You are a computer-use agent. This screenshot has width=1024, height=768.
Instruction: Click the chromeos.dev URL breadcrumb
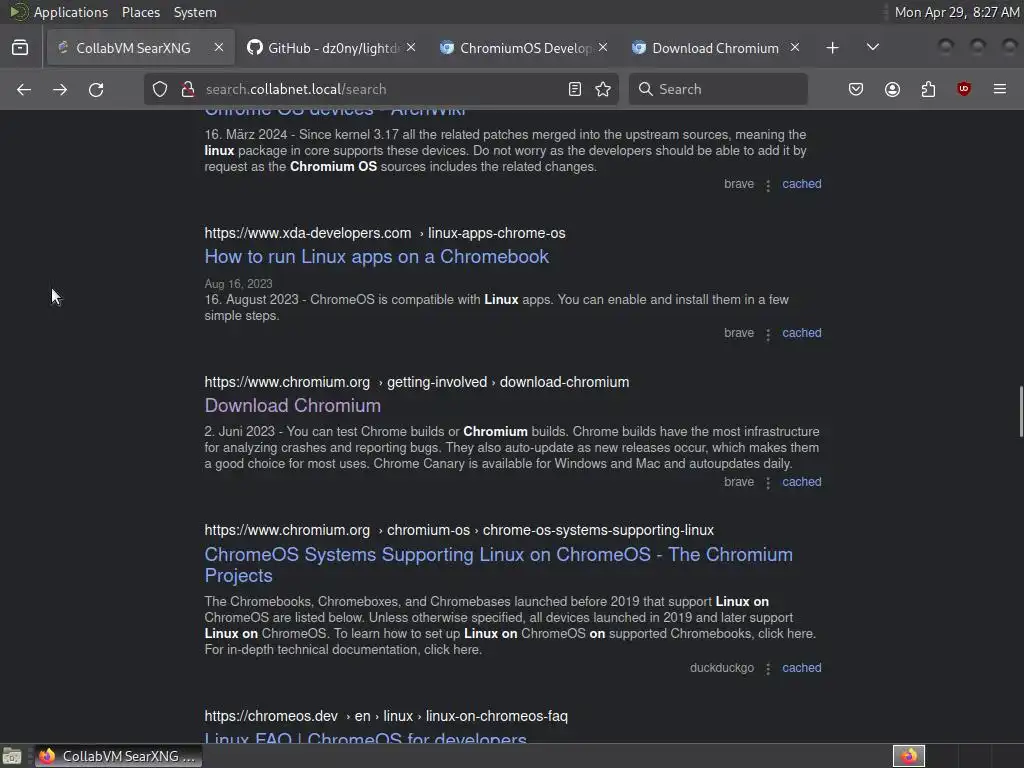(x=386, y=716)
